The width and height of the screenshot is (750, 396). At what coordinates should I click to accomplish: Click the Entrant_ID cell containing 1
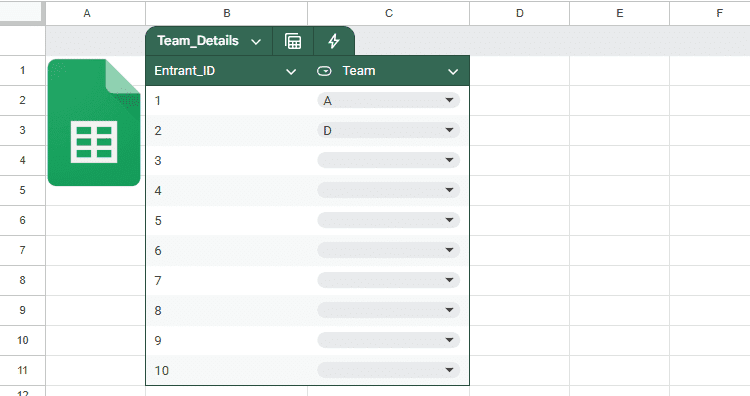(227, 100)
